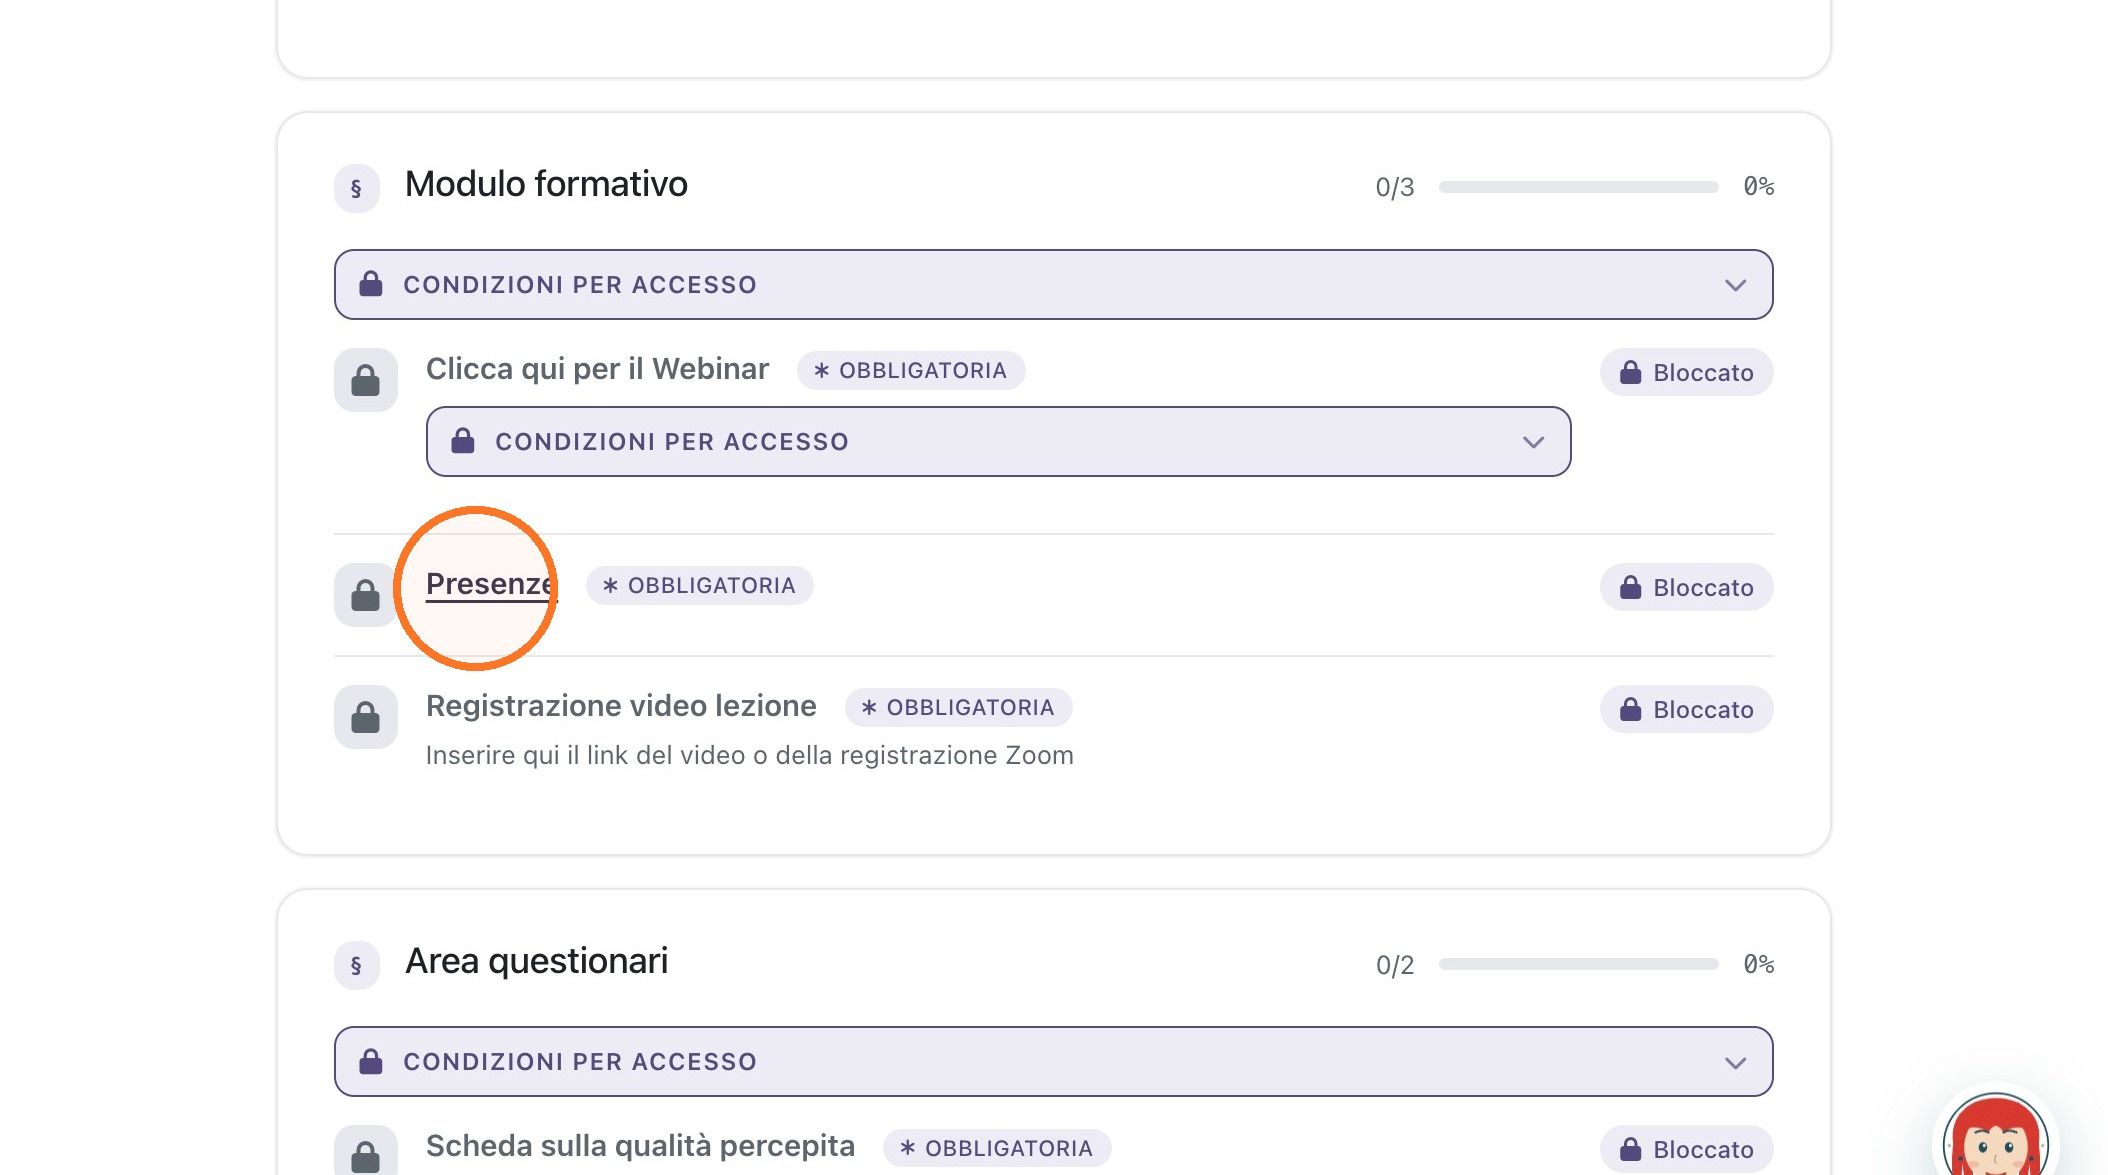Open the Presenze activity link
Image resolution: width=2108 pixels, height=1175 pixels.
490,584
